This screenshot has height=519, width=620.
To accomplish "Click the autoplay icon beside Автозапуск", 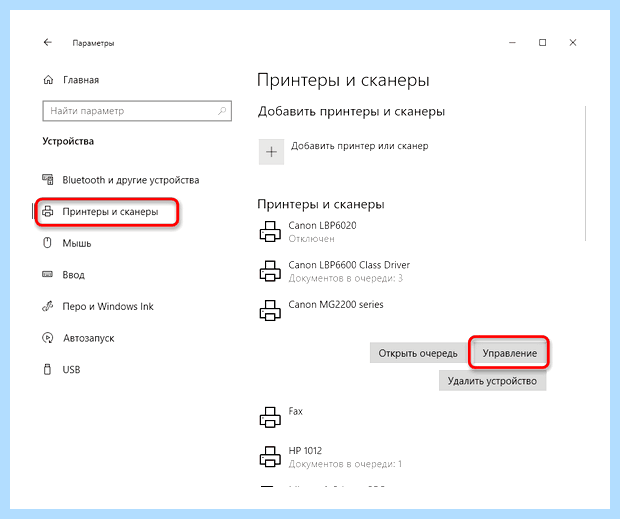I will tap(47, 338).
